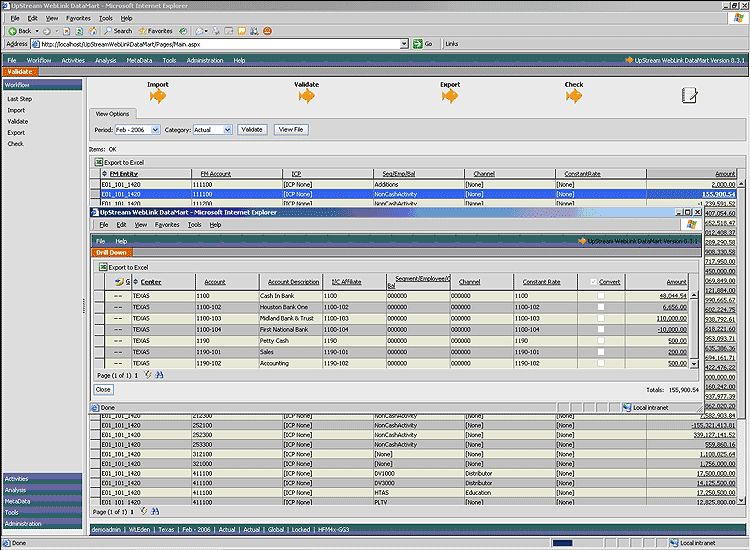Click Drill Down grid scrollbar up arrow
Viewport: 750px width, 550px height.
(x=694, y=295)
